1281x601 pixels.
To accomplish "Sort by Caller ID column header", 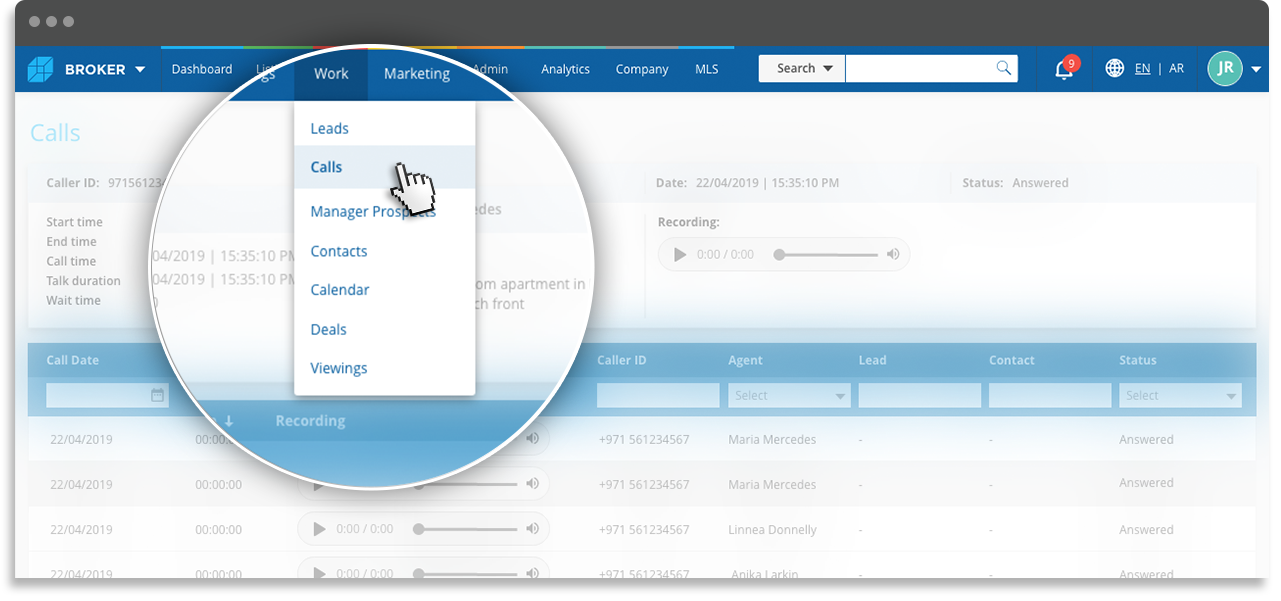I will [x=622, y=360].
